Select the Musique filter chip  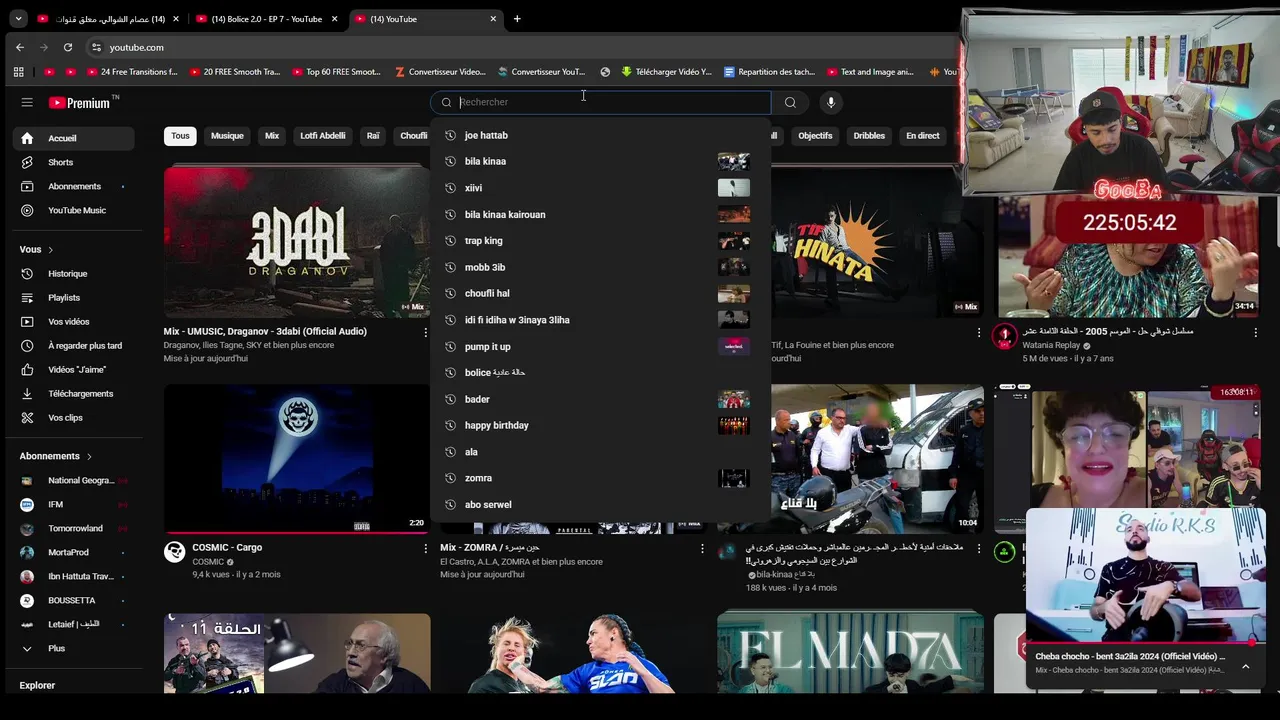tap(227, 136)
